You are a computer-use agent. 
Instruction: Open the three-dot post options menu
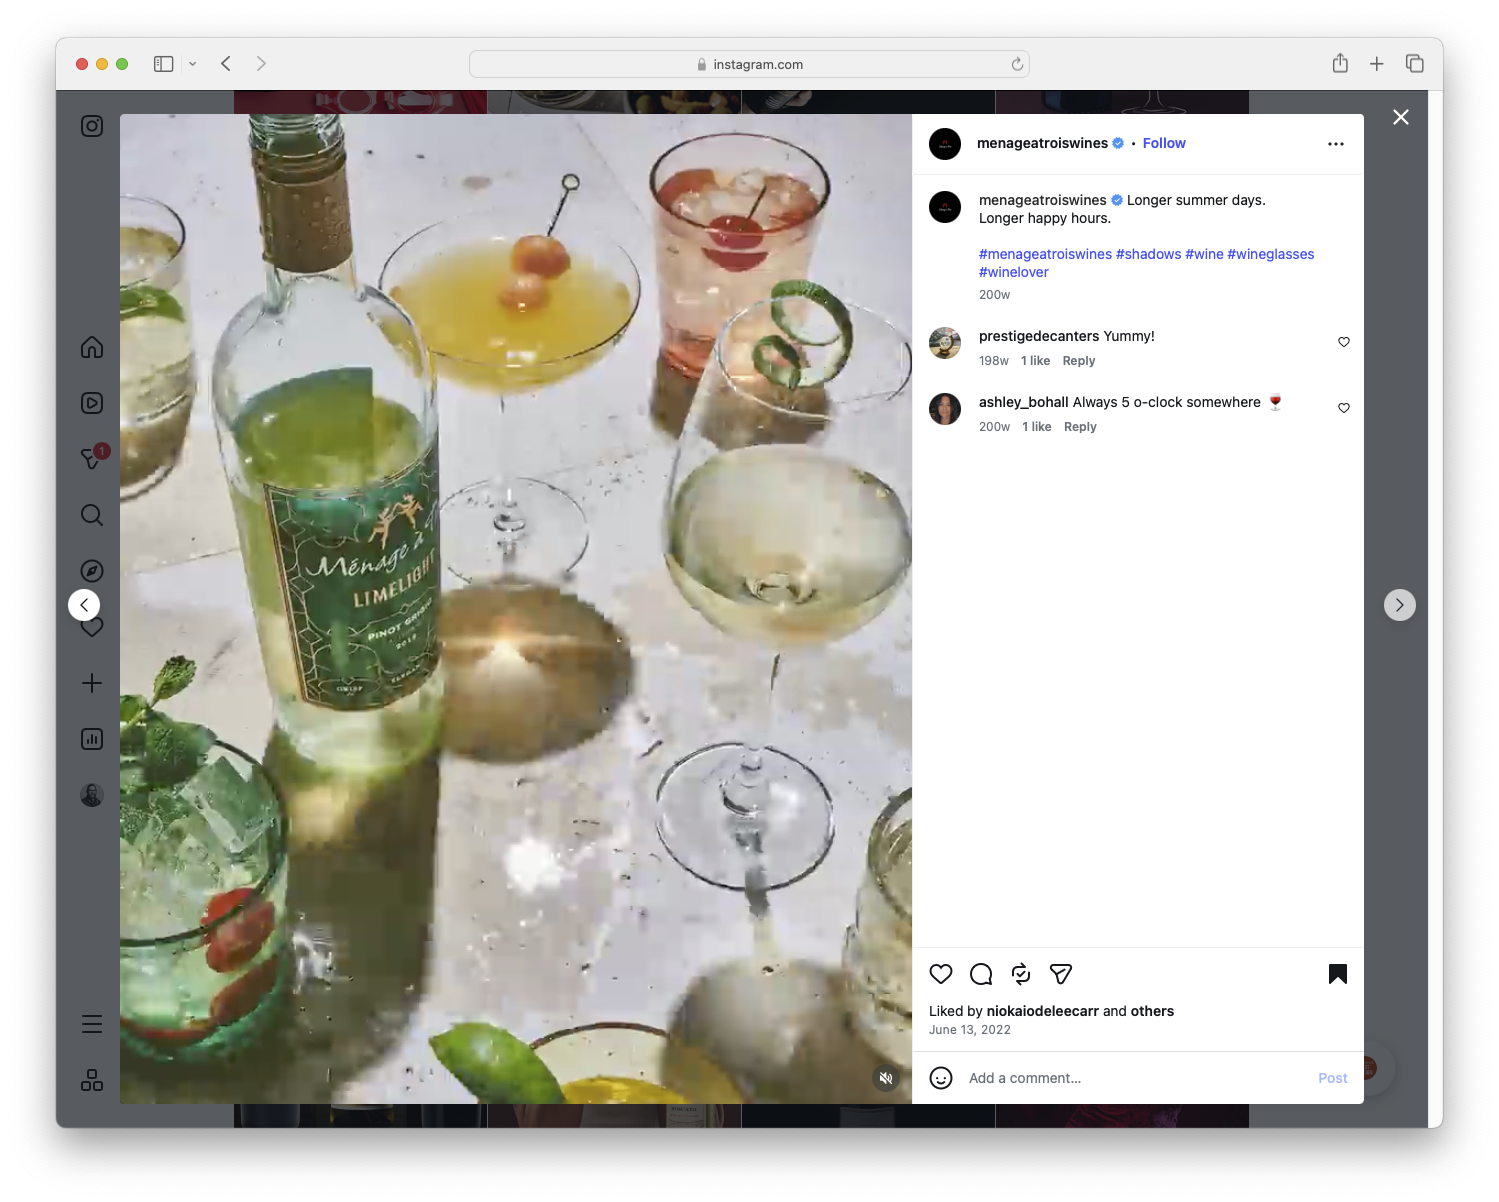tap(1336, 143)
